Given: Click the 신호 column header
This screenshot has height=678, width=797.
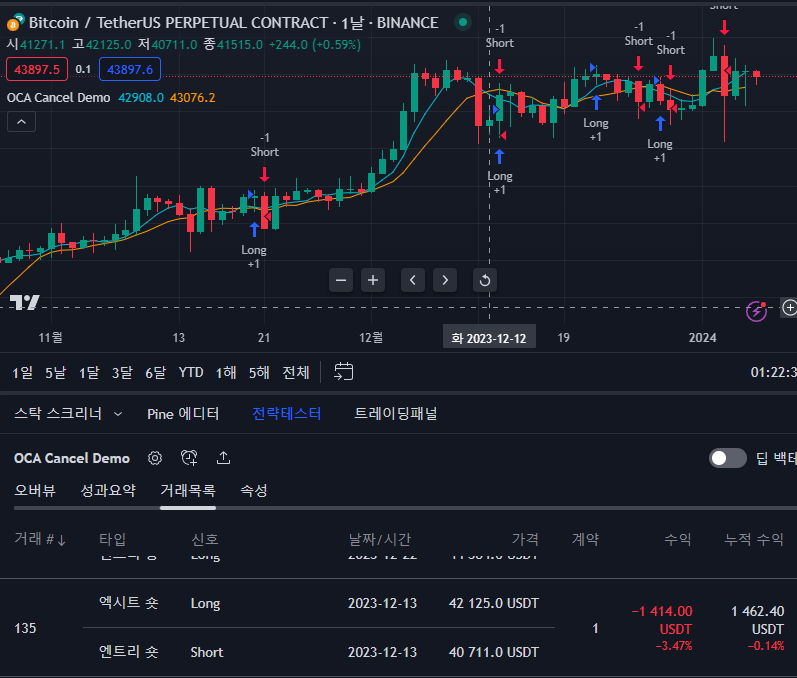Looking at the screenshot, I should (x=204, y=539).
